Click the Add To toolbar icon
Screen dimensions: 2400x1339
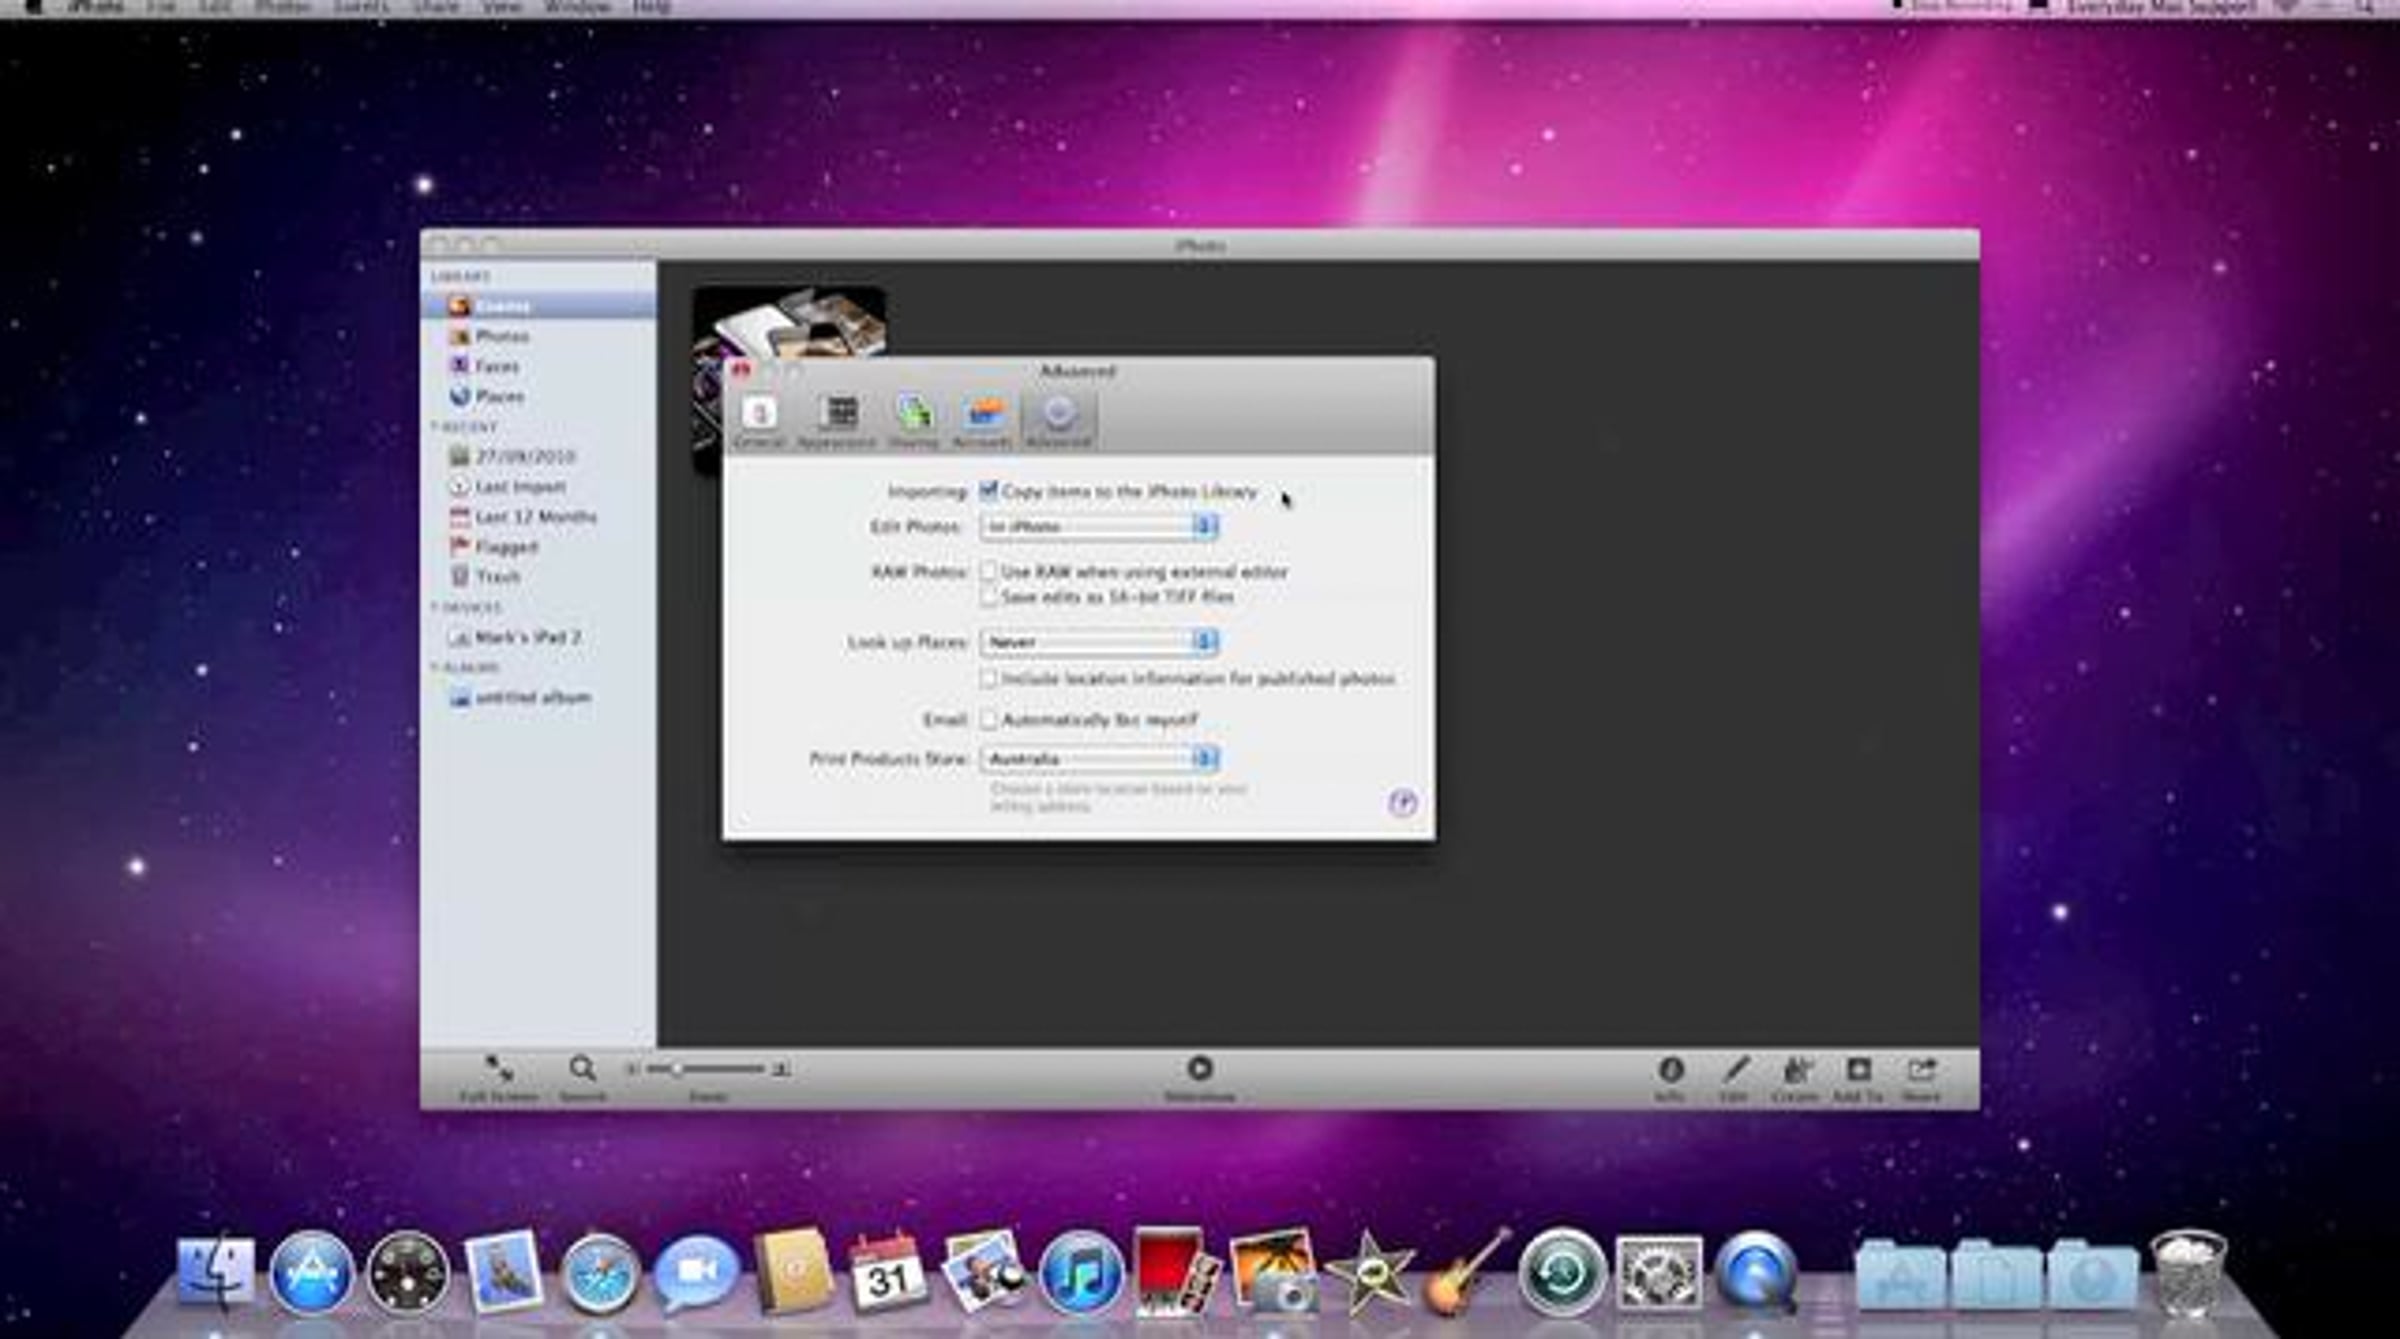pyautogui.click(x=1858, y=1071)
